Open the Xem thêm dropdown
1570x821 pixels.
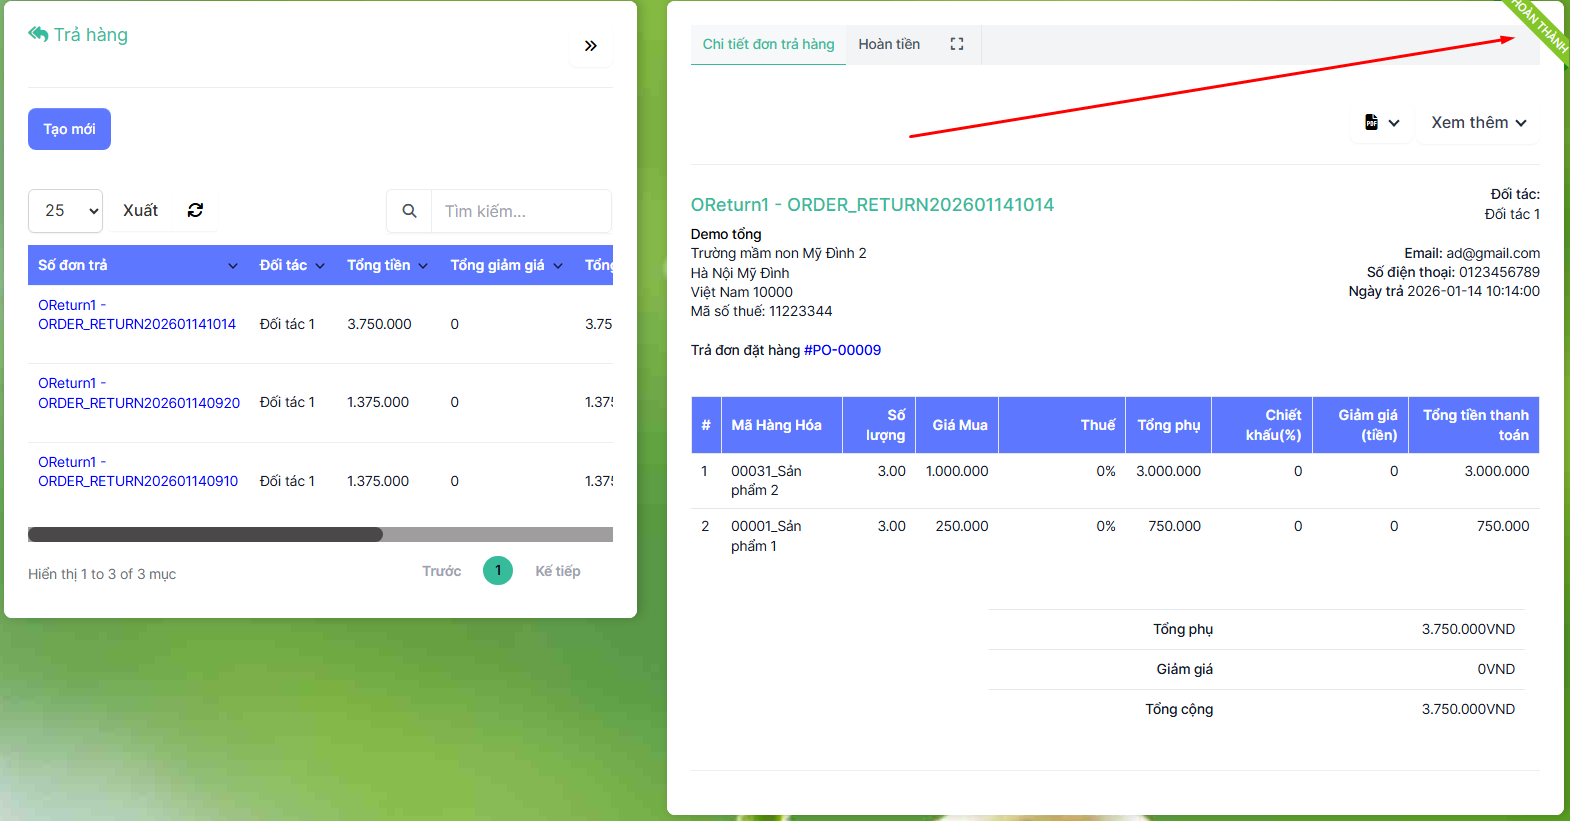point(1478,123)
